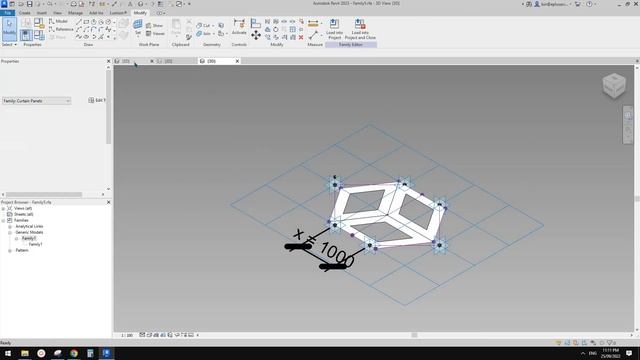640x360 pixels.
Task: Open the Windows Start menu
Action: click(8, 353)
